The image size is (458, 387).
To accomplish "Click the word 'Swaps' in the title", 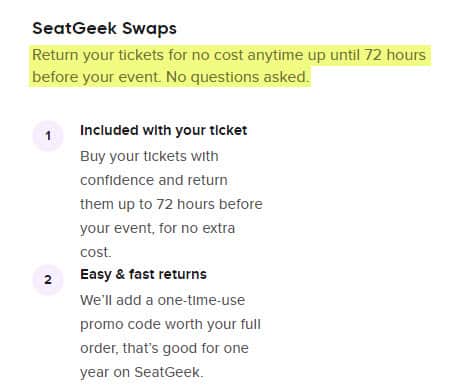I will click(x=149, y=29).
